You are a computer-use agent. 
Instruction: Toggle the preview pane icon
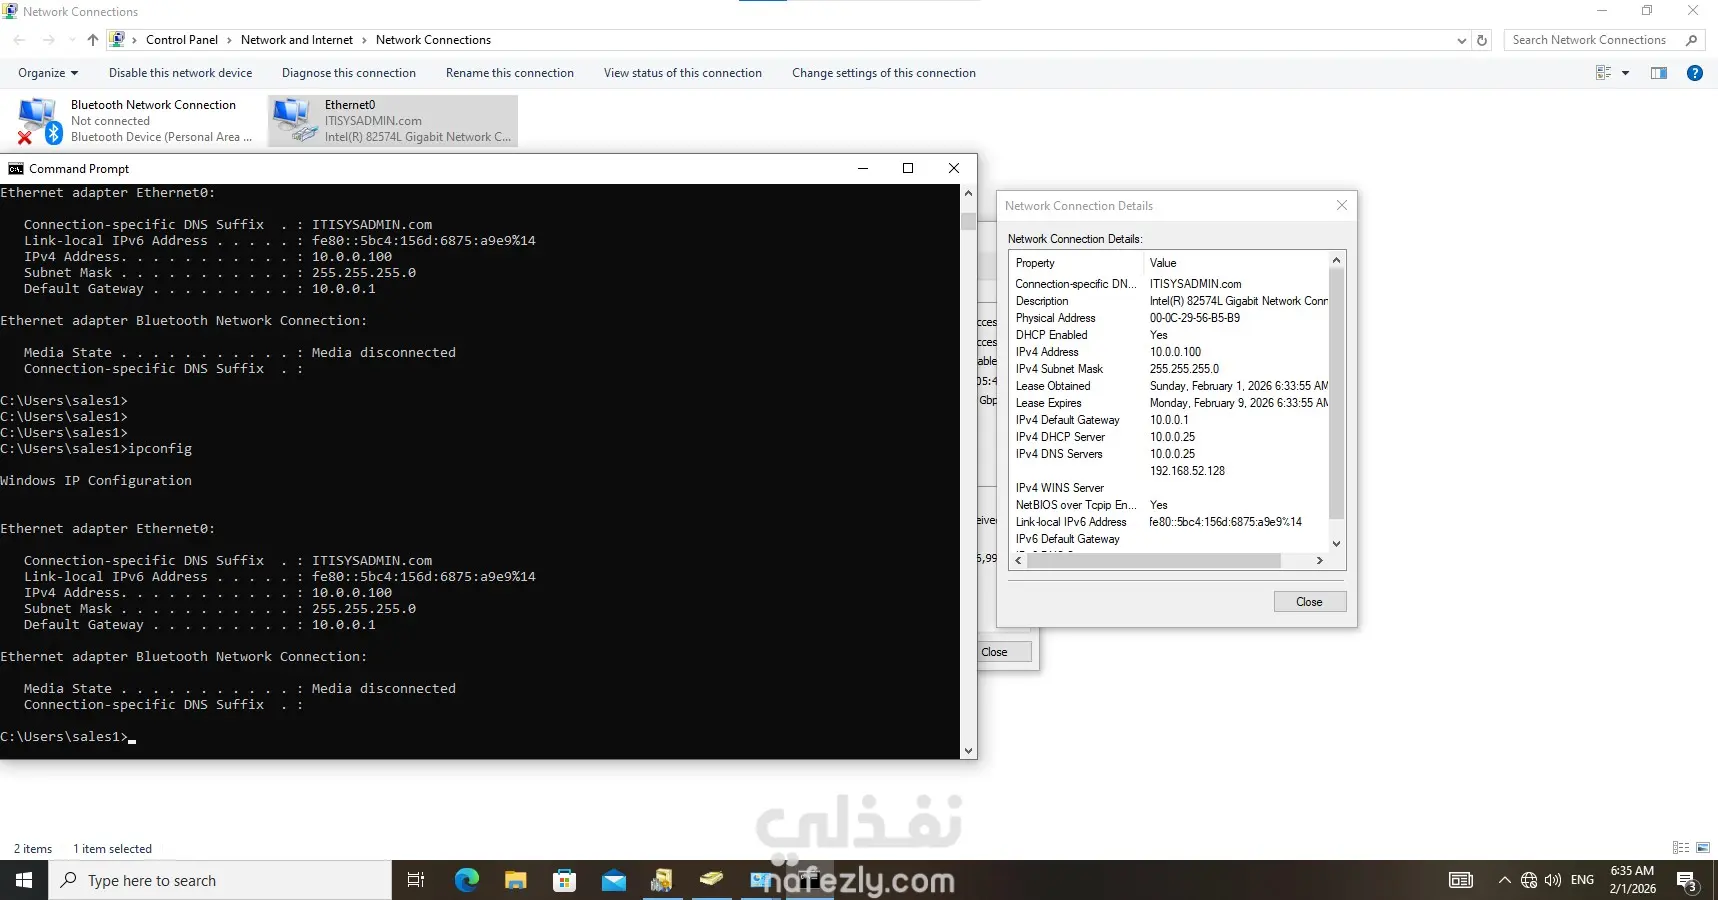coord(1659,73)
